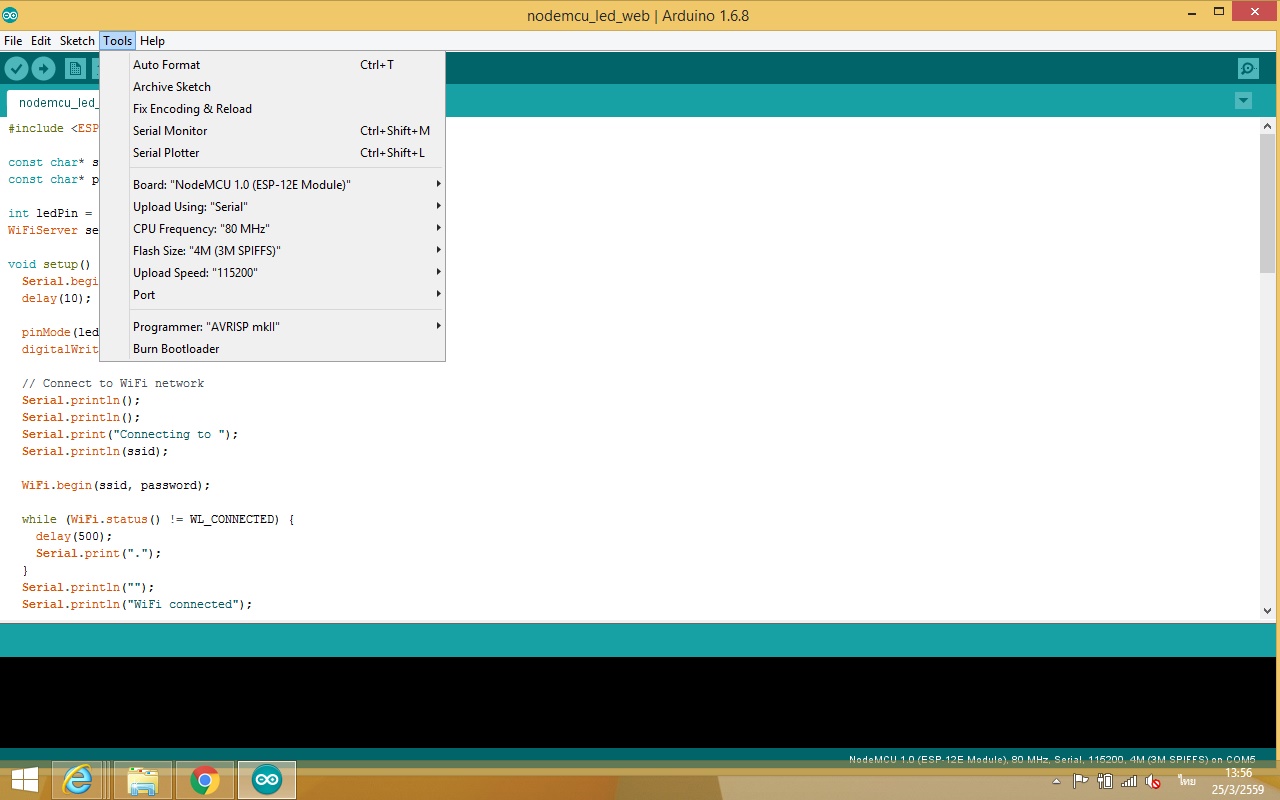The width and height of the screenshot is (1280, 800).
Task: Open the Help menu
Action: 152,41
